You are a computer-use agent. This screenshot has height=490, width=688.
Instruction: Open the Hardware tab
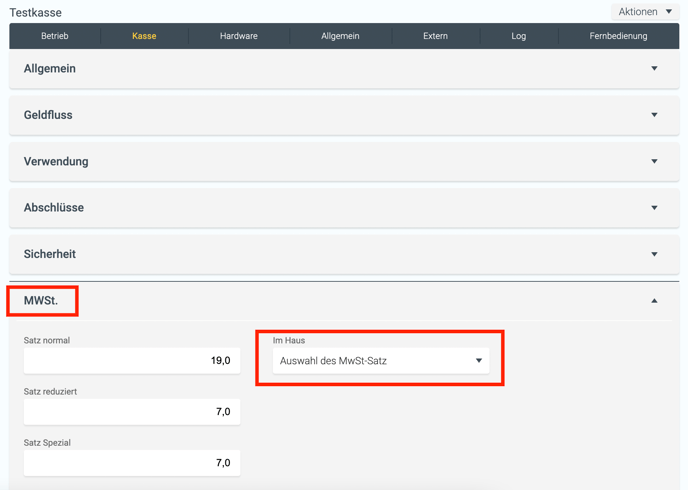(x=238, y=36)
